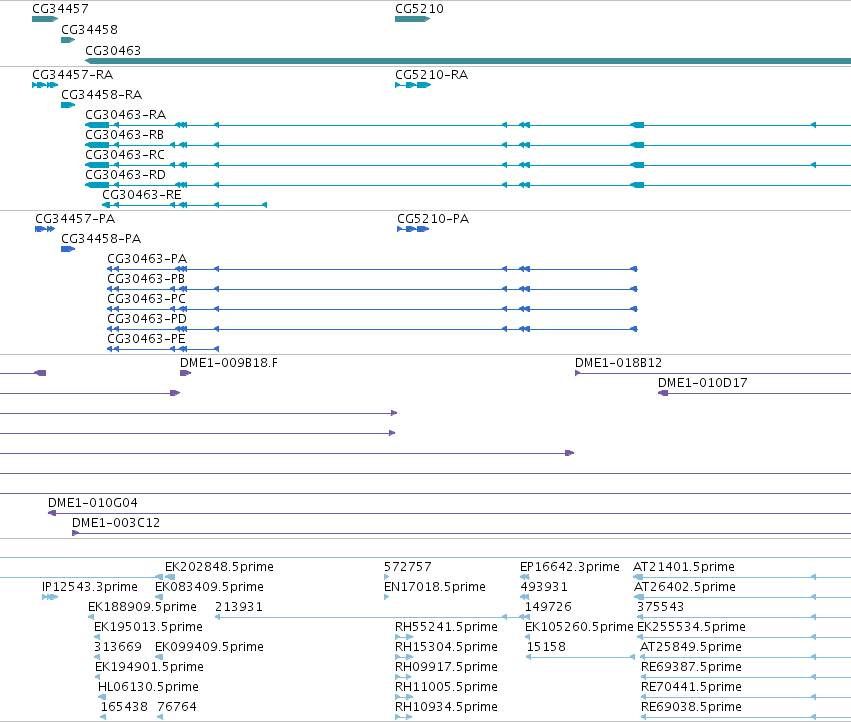This screenshot has width=851, height=722.
Task: Select RE70441.5prime EST label
Action: click(691, 687)
